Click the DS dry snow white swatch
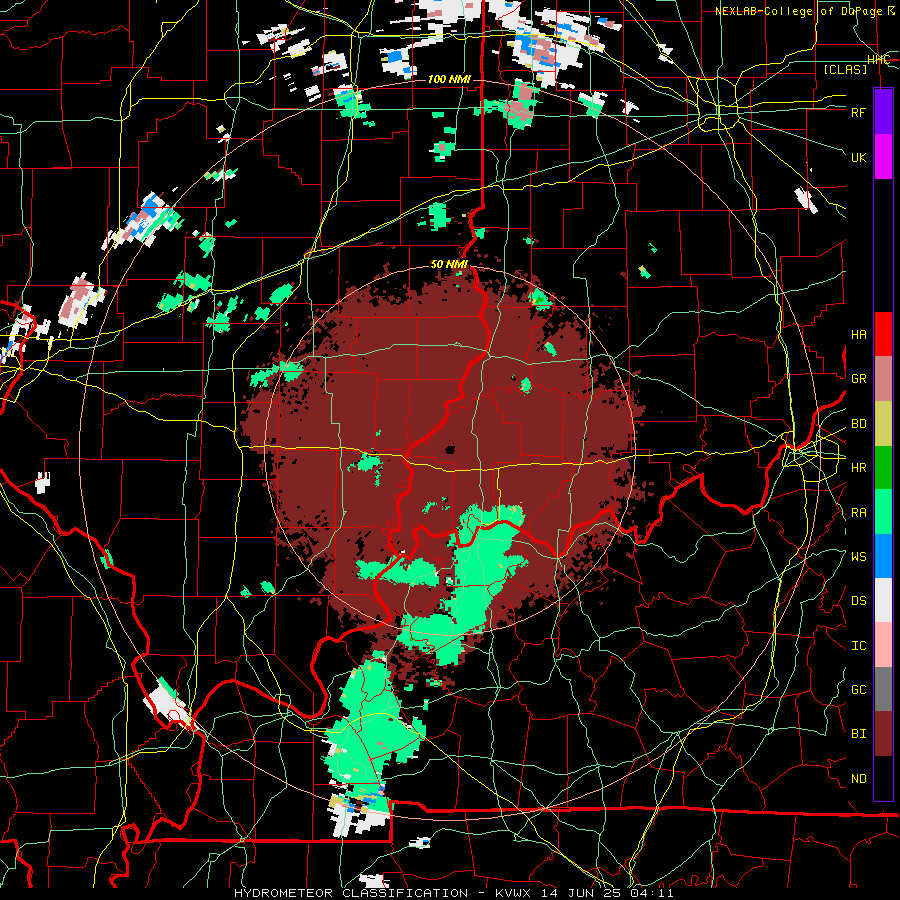The image size is (900, 900). 883,600
